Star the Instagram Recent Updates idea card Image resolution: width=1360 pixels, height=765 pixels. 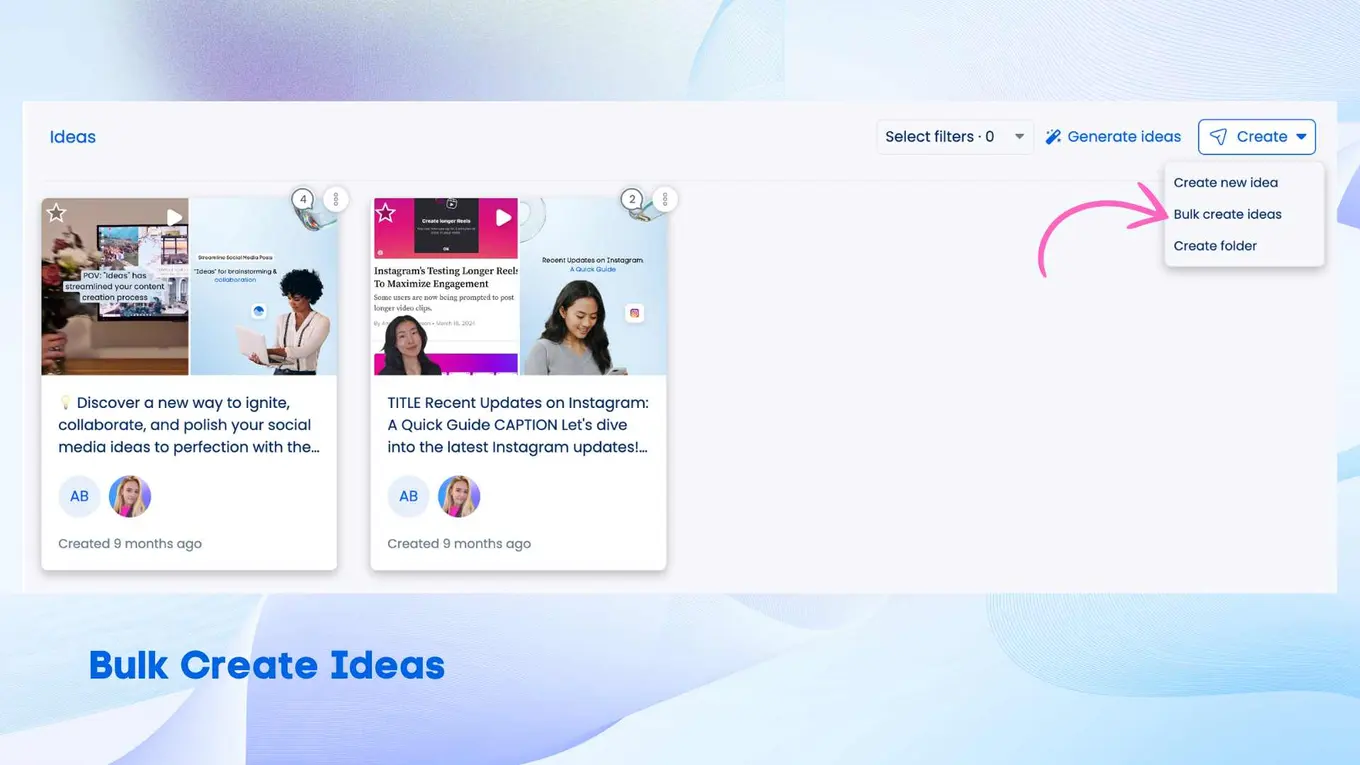386,213
